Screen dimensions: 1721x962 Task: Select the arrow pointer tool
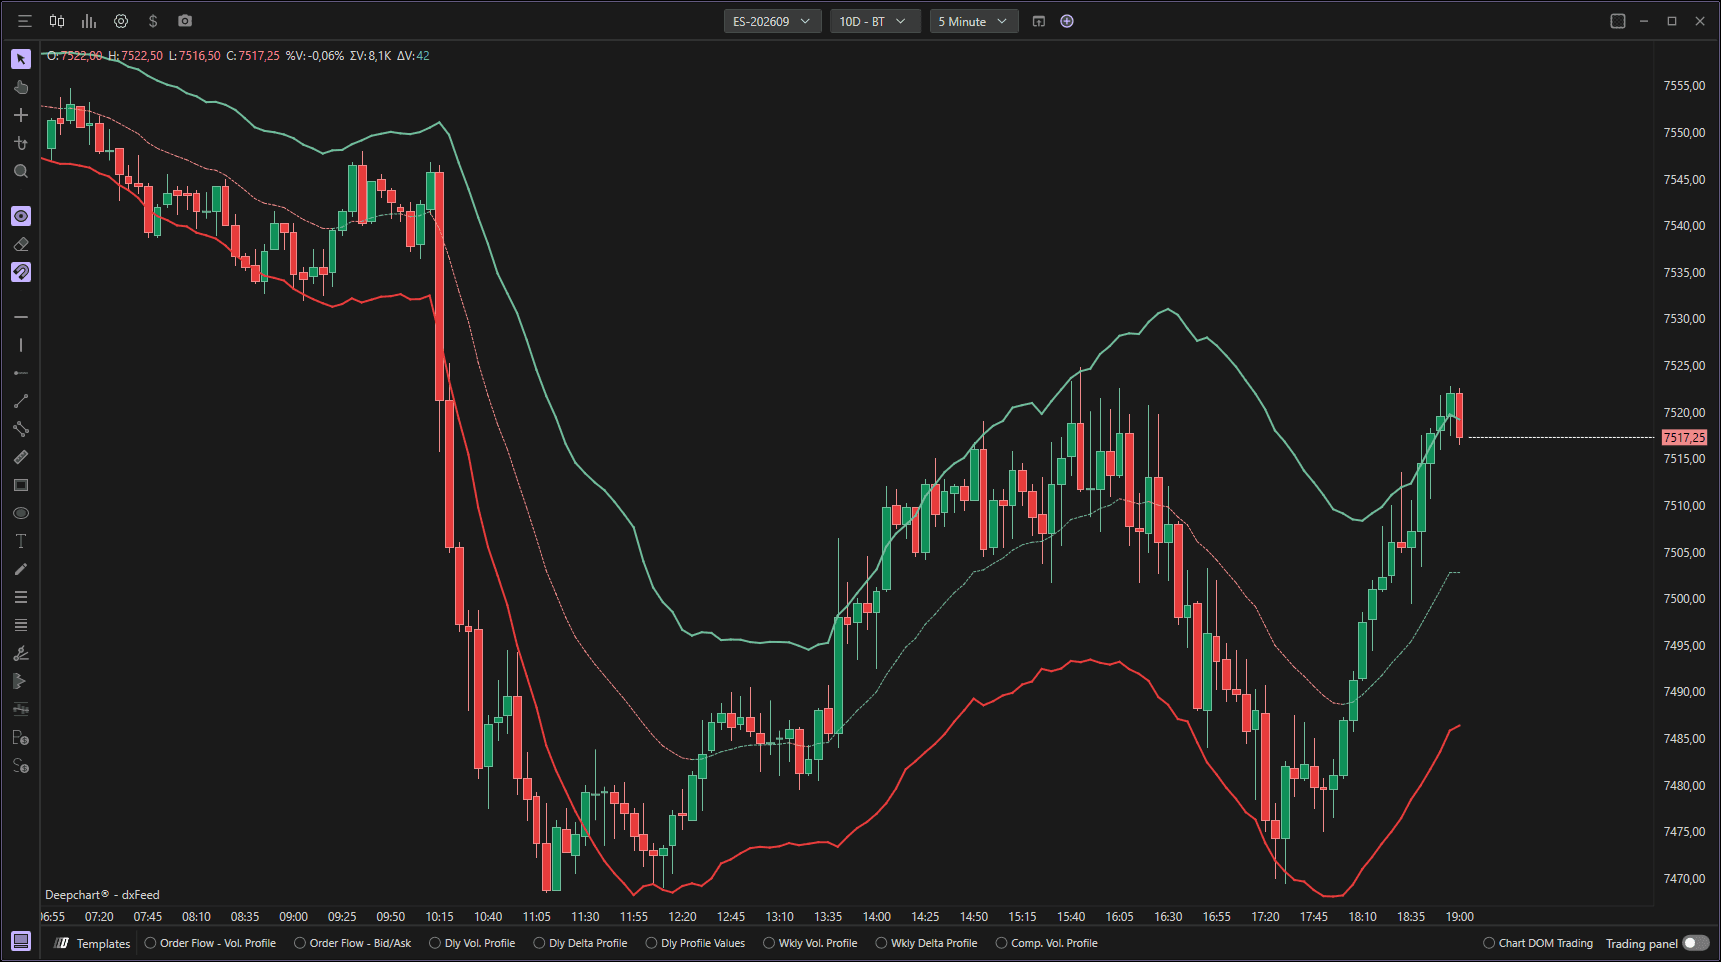point(21,59)
